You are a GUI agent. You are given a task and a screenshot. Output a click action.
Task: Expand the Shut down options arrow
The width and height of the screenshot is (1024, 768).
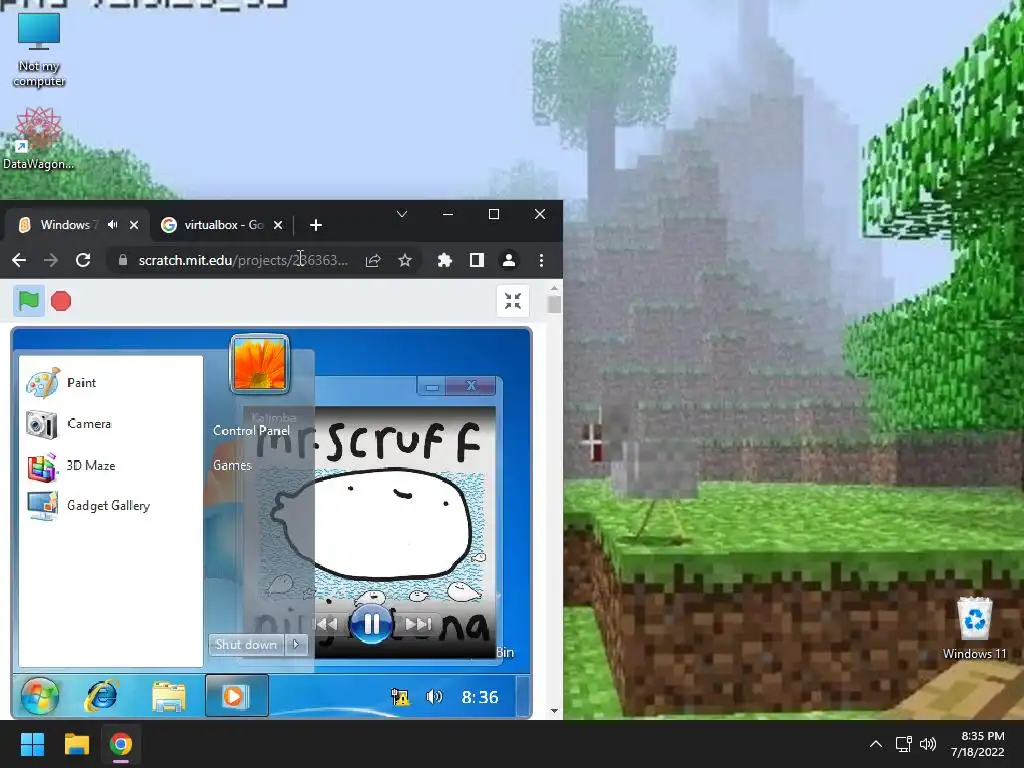click(296, 645)
